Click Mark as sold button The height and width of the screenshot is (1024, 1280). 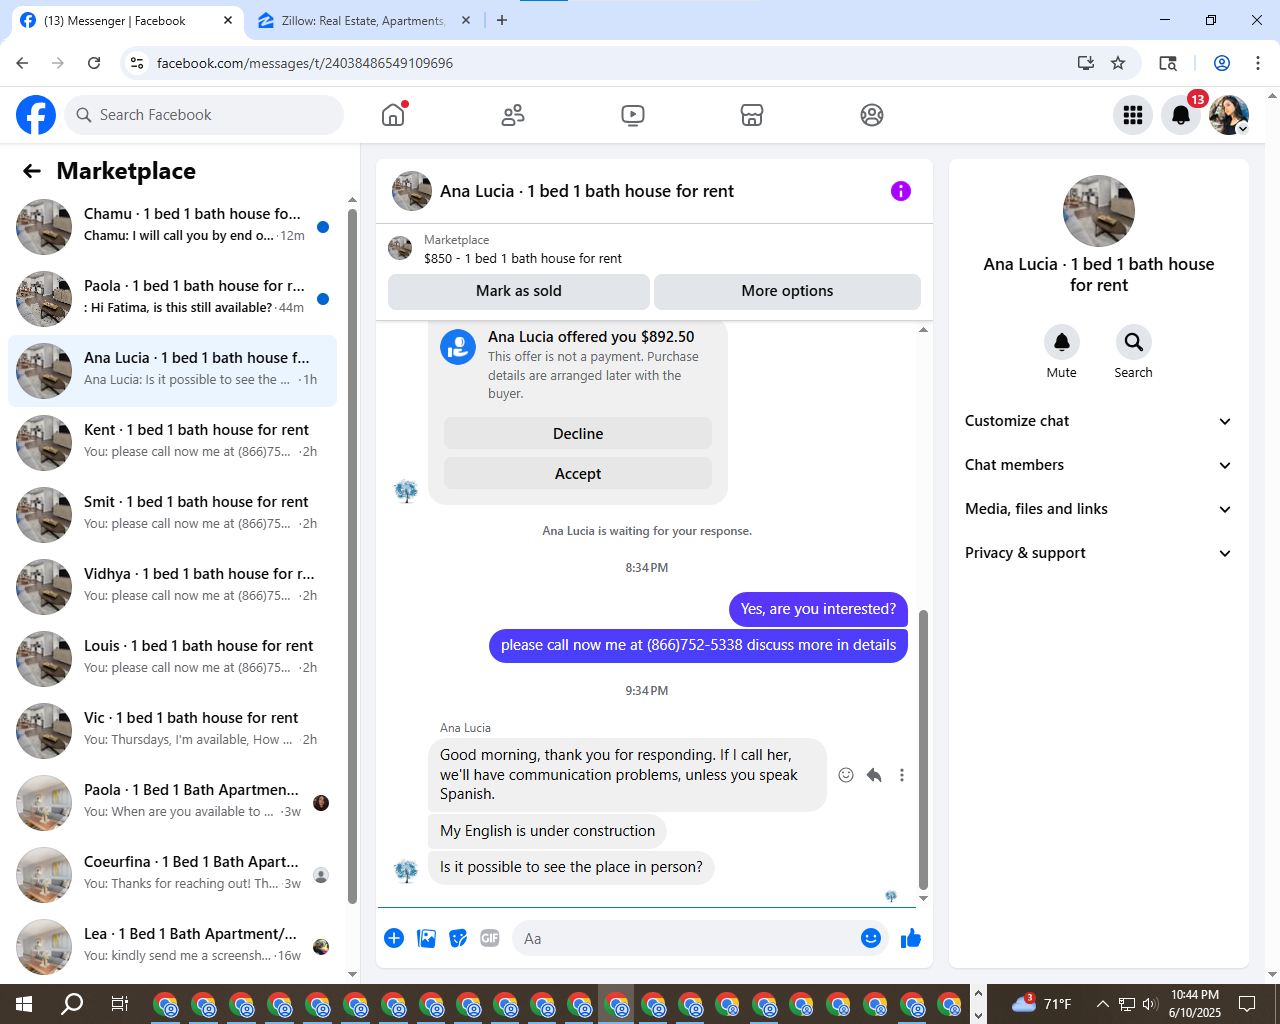[518, 291]
